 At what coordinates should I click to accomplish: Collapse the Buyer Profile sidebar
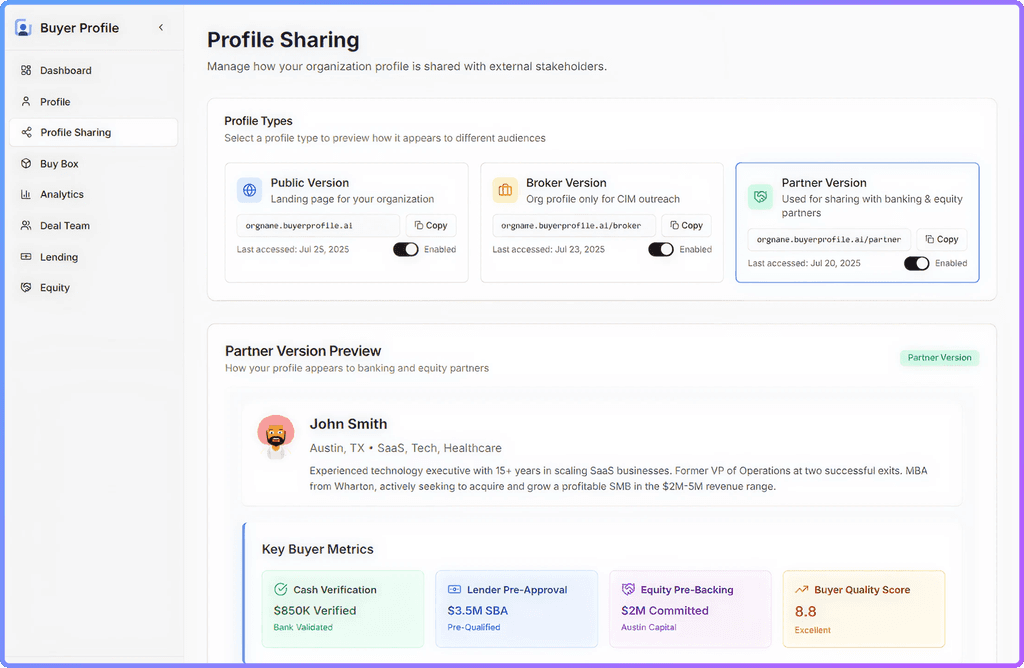pos(161,28)
